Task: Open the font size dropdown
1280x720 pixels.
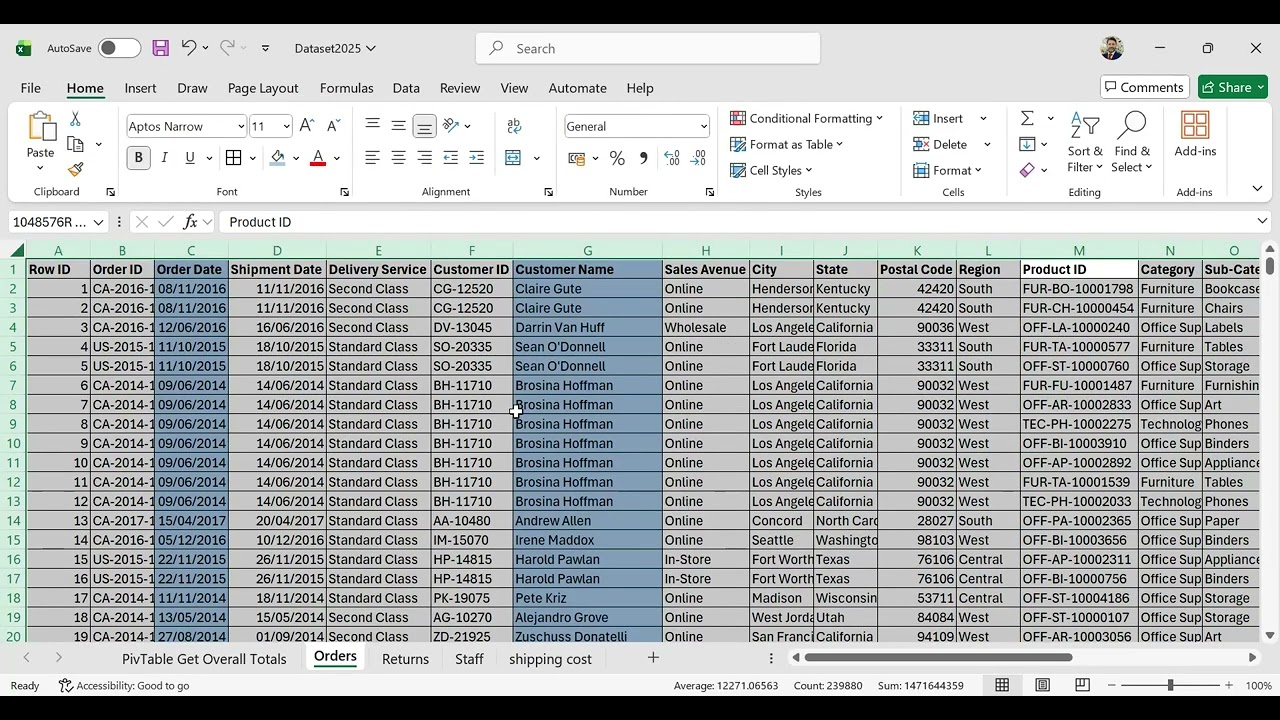Action: point(286,126)
